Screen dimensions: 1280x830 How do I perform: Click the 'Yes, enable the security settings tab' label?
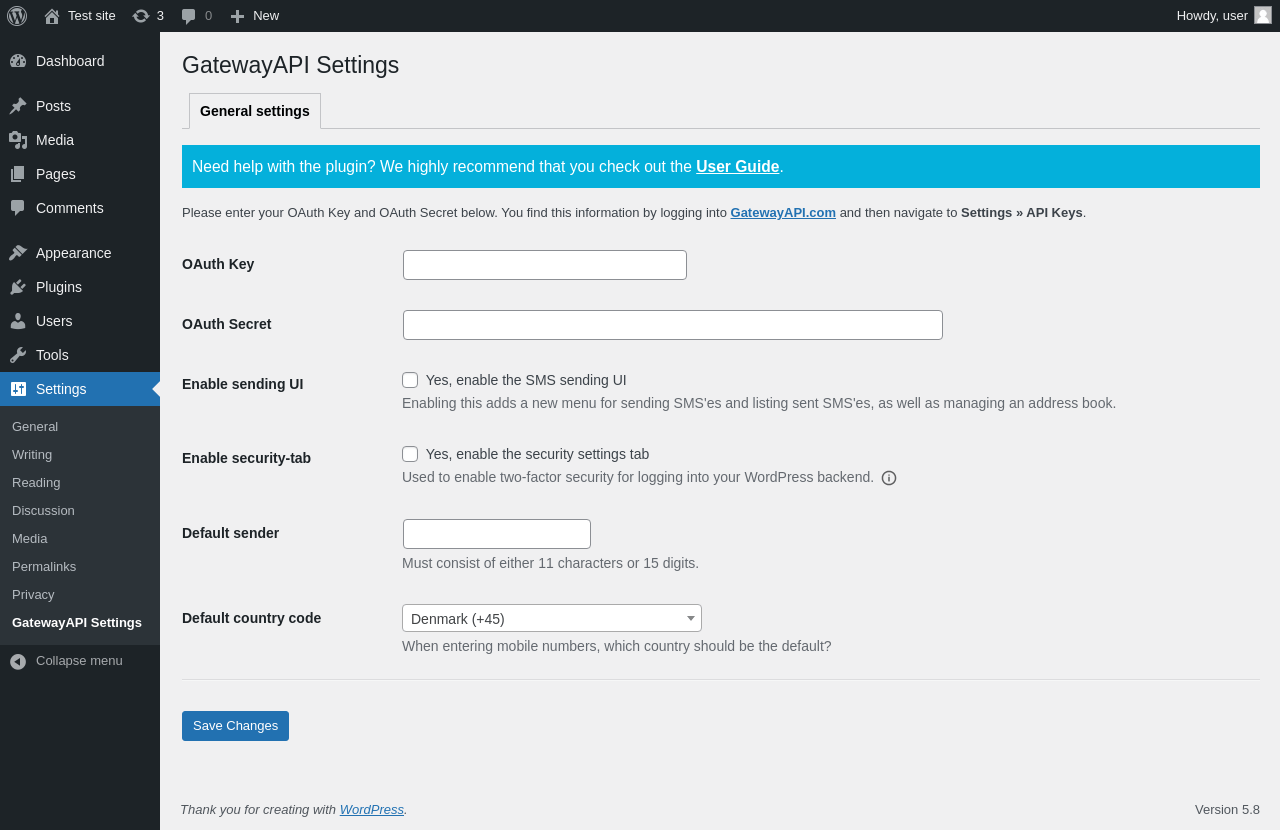click(x=537, y=454)
